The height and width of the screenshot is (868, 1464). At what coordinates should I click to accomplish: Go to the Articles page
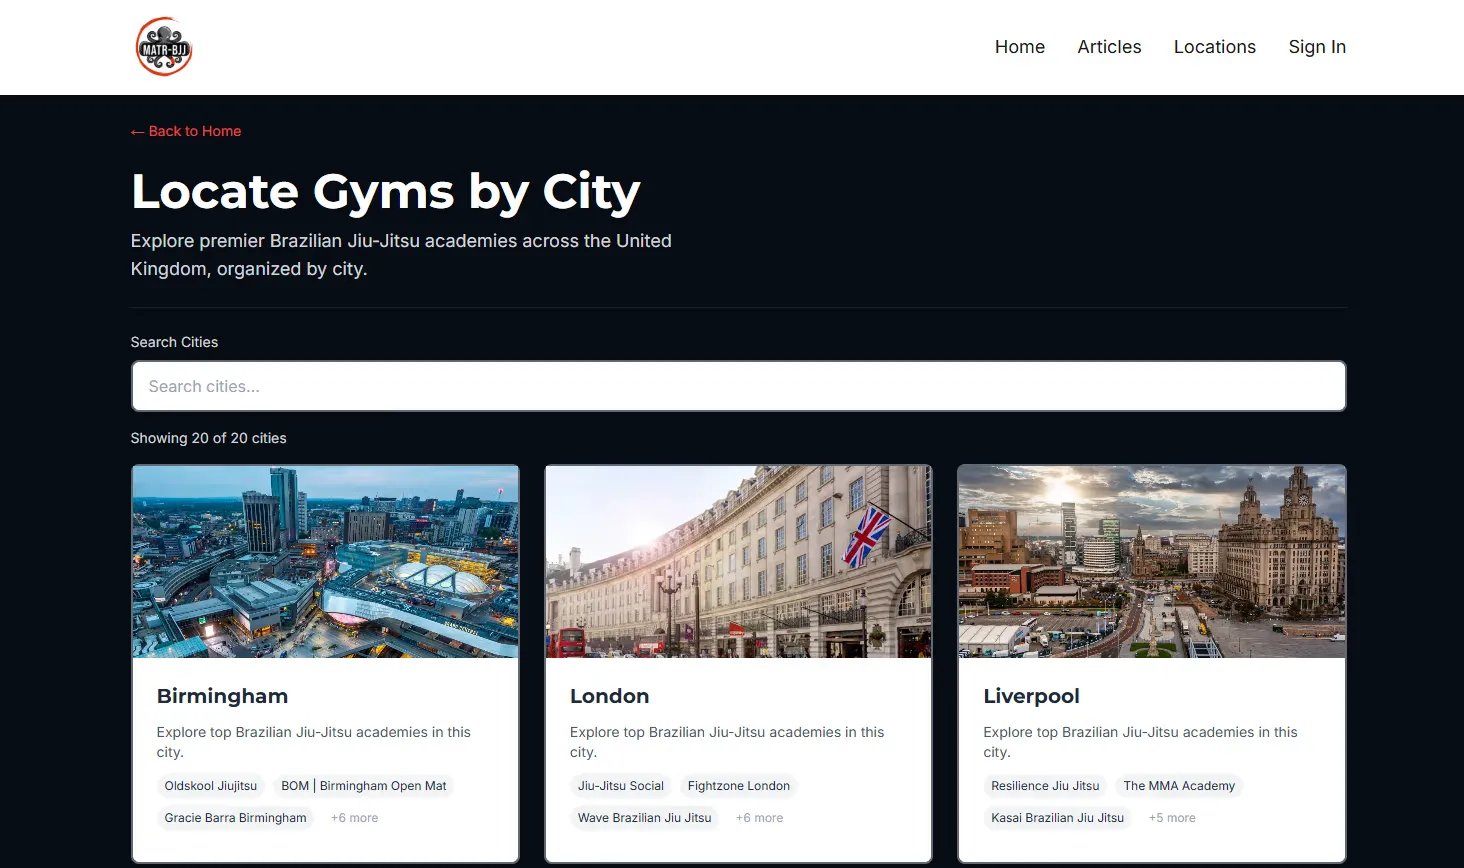click(1109, 47)
